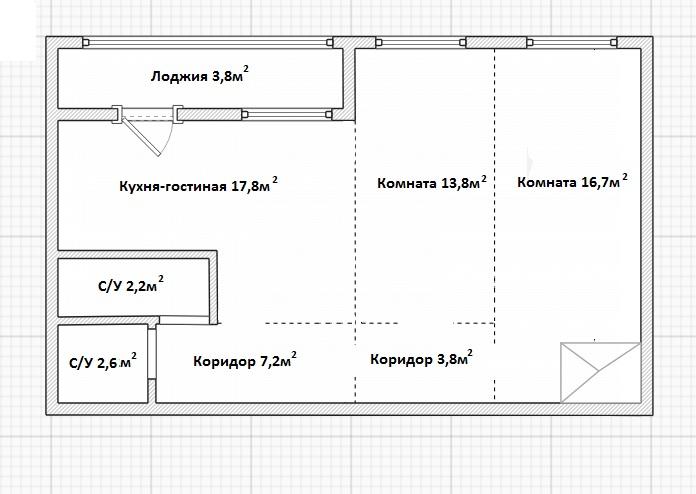Click the top window of Комната 13,8
The height and width of the screenshot is (494, 696).
tap(420, 43)
